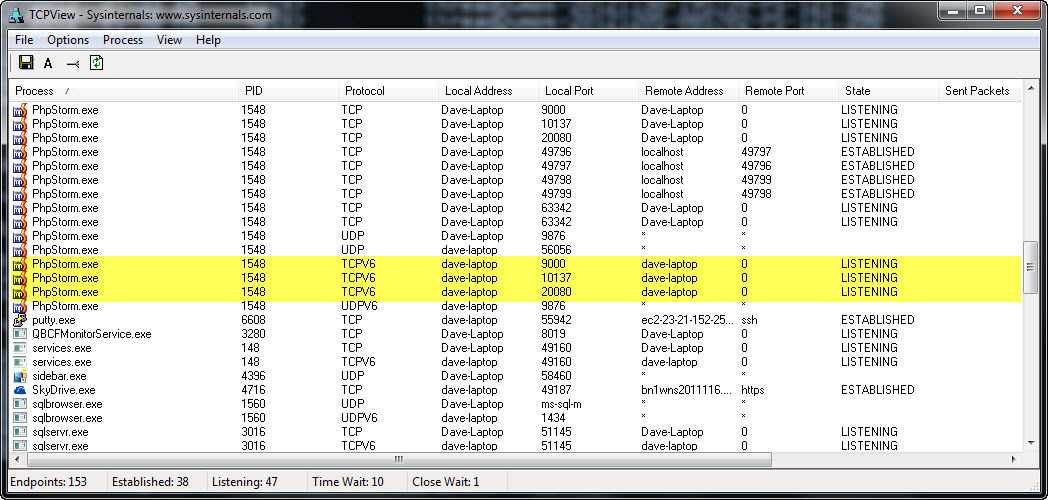Sort by the Remote Address column header
Viewport: 1048px width, 500px height.
[x=688, y=91]
